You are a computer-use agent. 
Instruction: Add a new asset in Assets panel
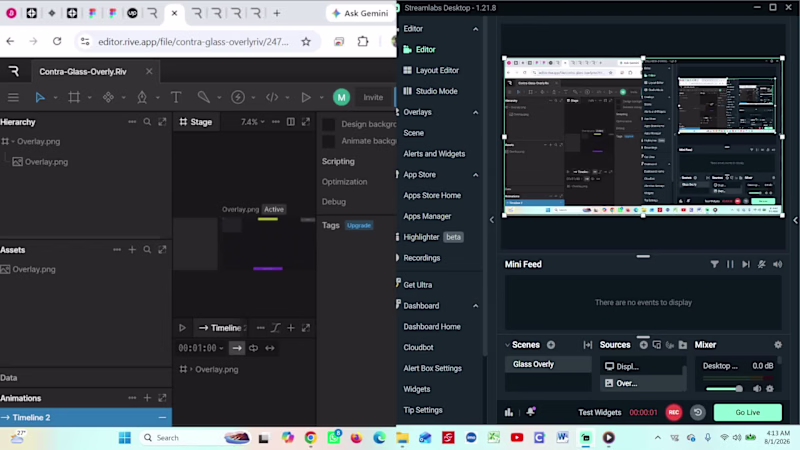[132, 249]
